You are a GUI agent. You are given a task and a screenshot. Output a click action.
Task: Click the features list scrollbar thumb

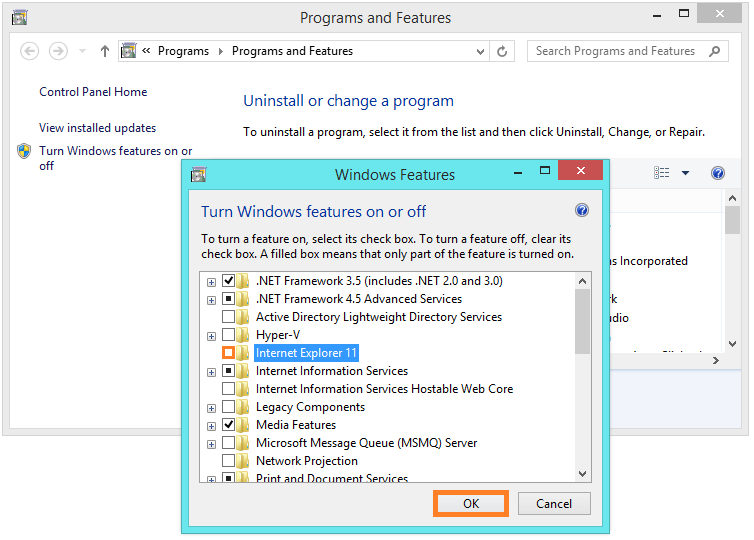[x=582, y=322]
